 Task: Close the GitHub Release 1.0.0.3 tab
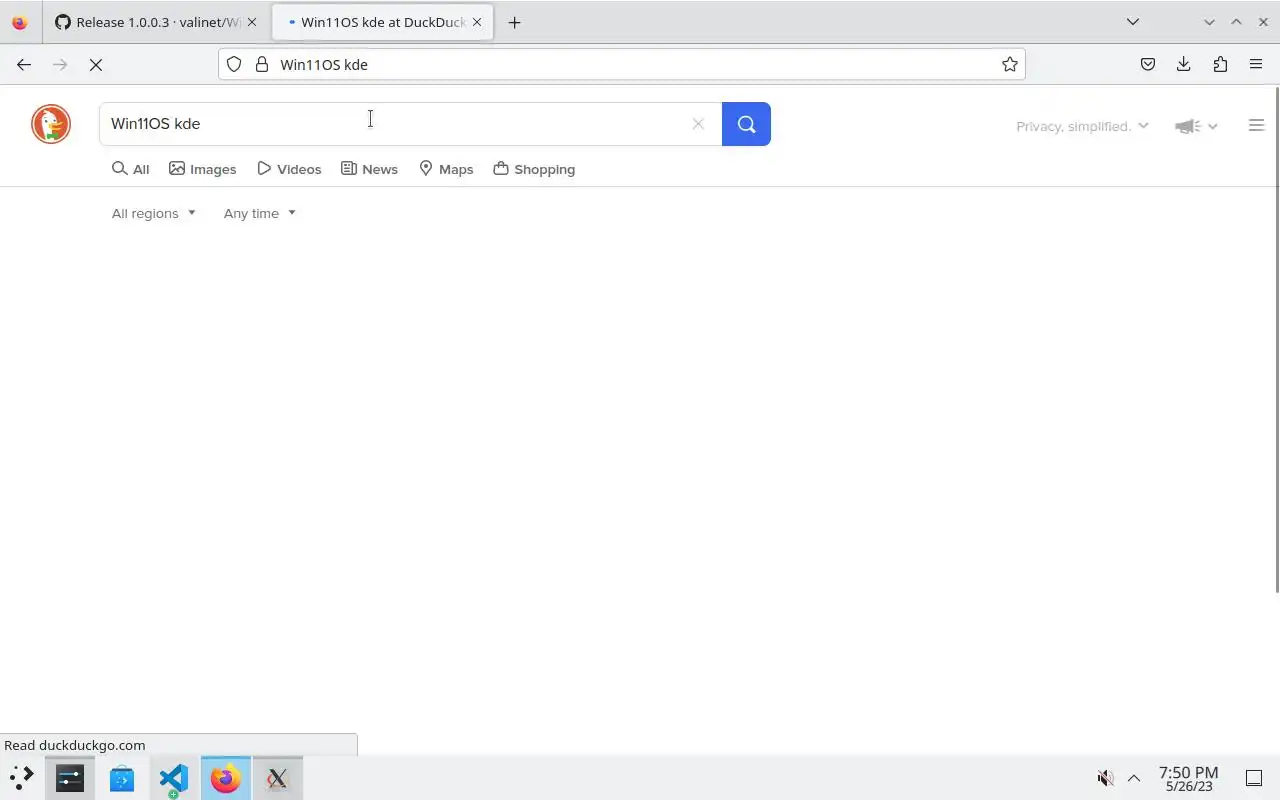point(252,22)
